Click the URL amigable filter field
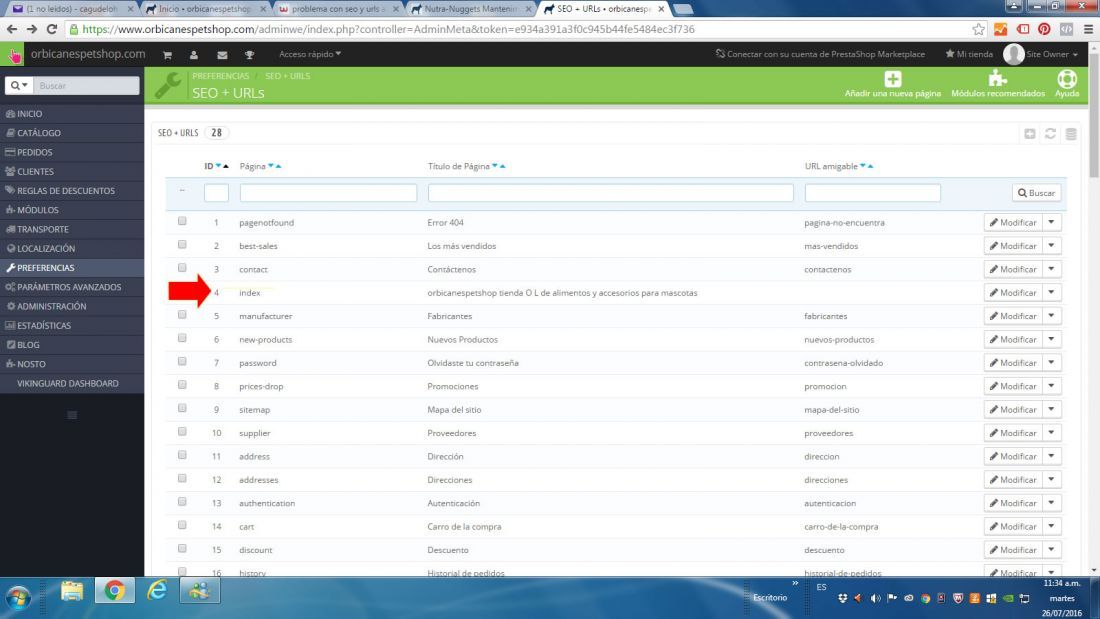1100x619 pixels. 872,193
